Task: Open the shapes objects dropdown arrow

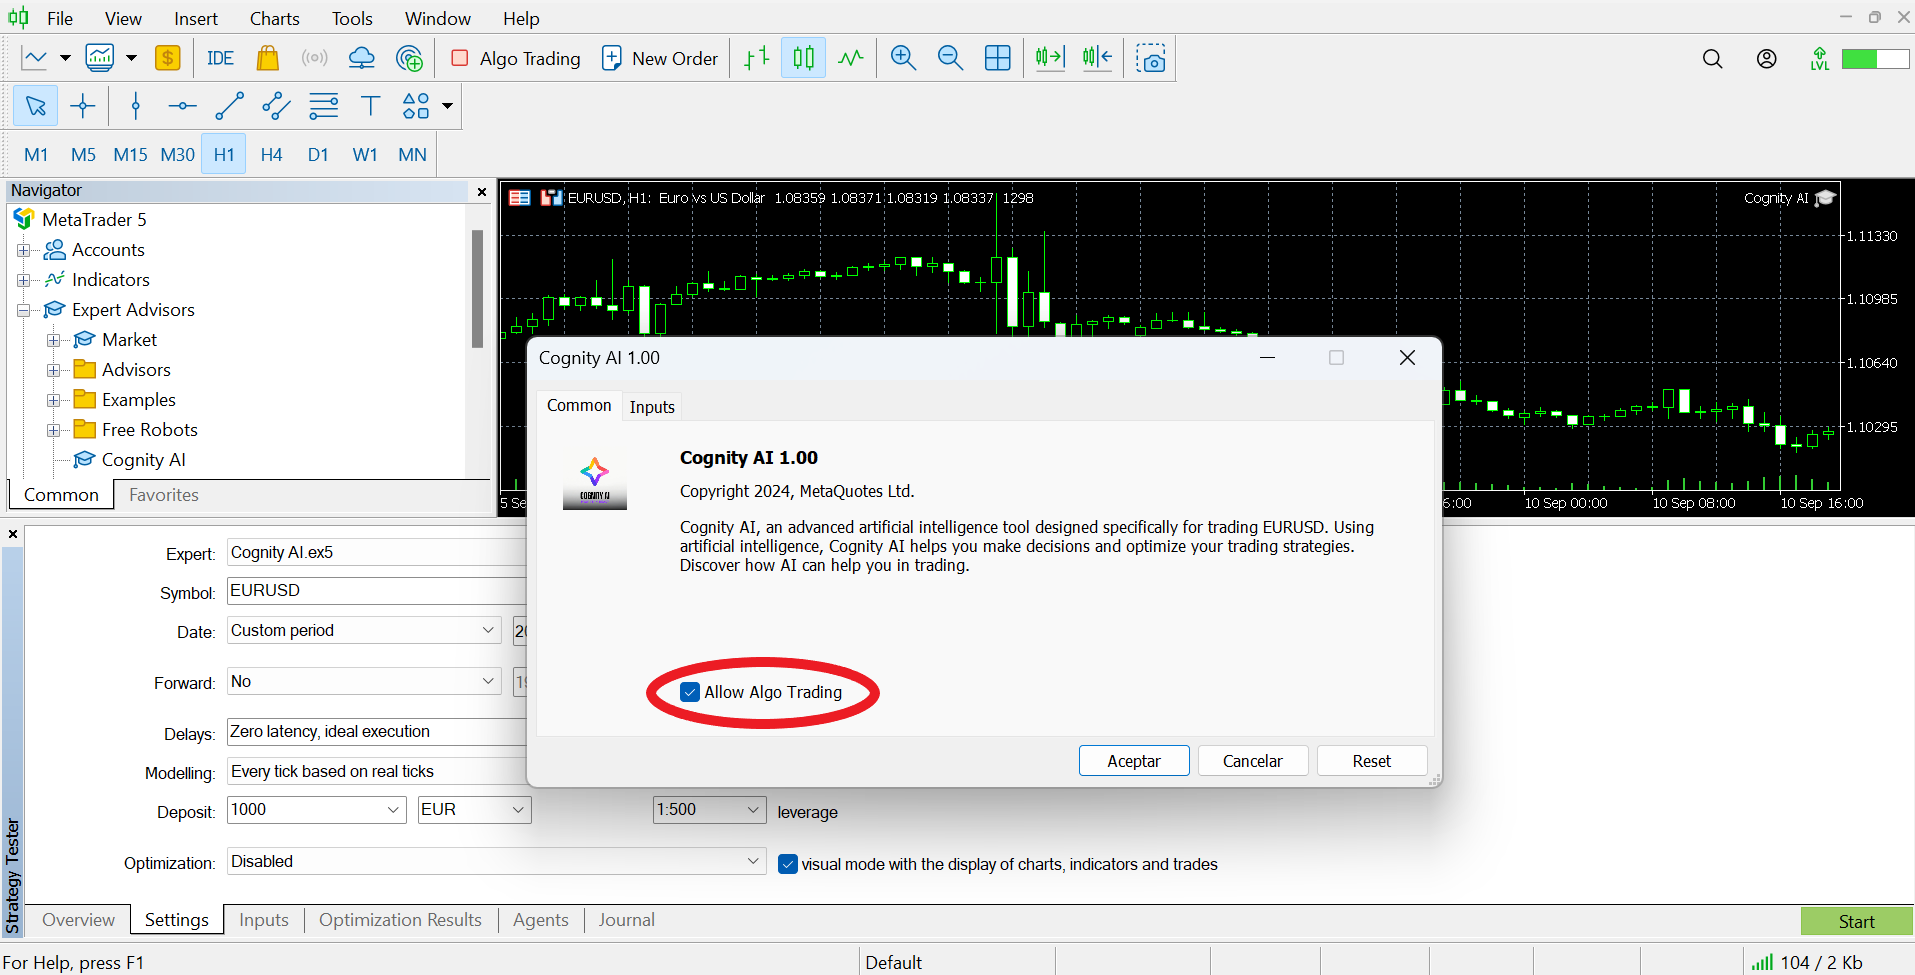Action: point(447,106)
